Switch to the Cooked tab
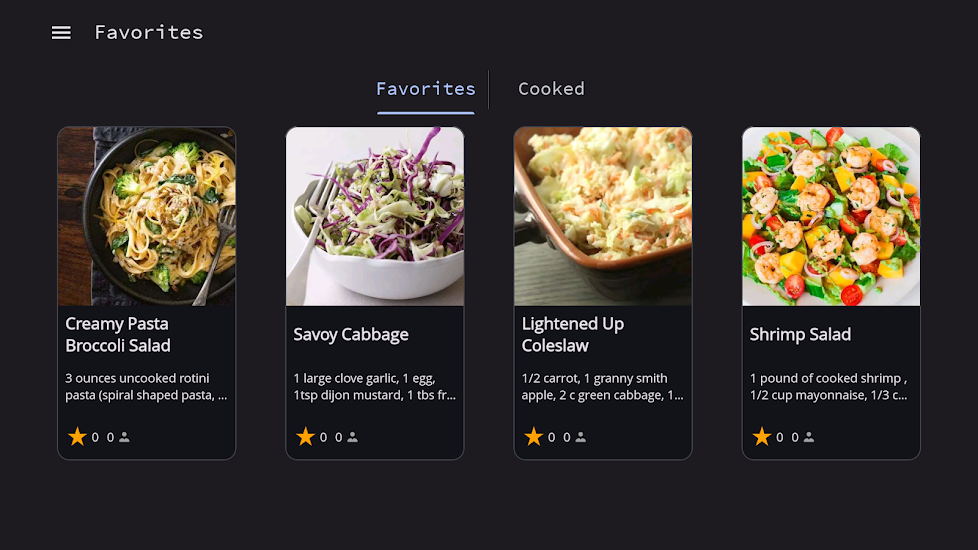Viewport: 978px width, 550px height. pyautogui.click(x=551, y=89)
